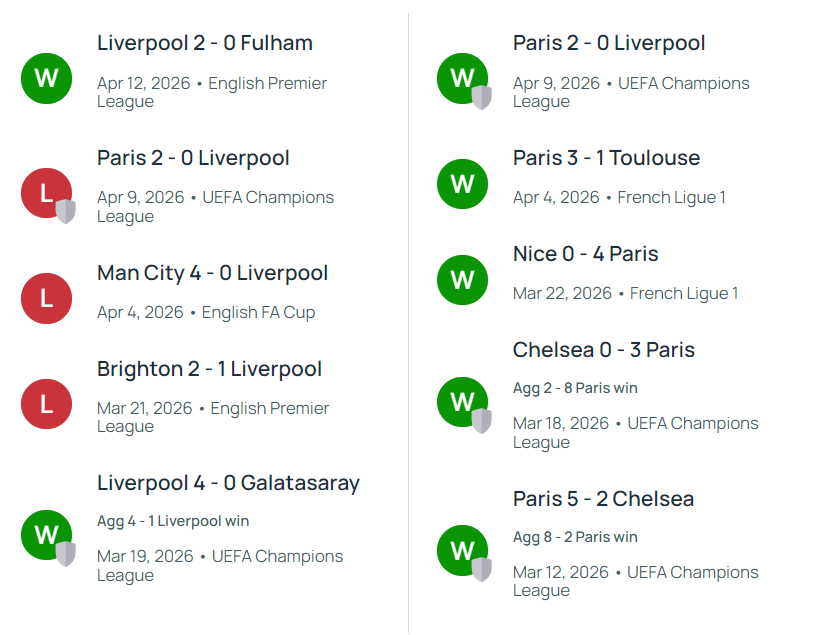The image size is (817, 635).
Task: Click the red L badge in the left column's Paris 2 - 0 Liverpool row
Action: coord(46,193)
